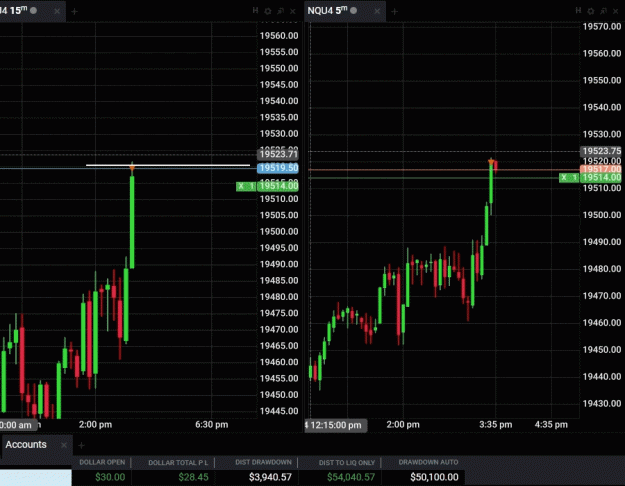Click the 6:30 pm time axis label

click(x=212, y=425)
